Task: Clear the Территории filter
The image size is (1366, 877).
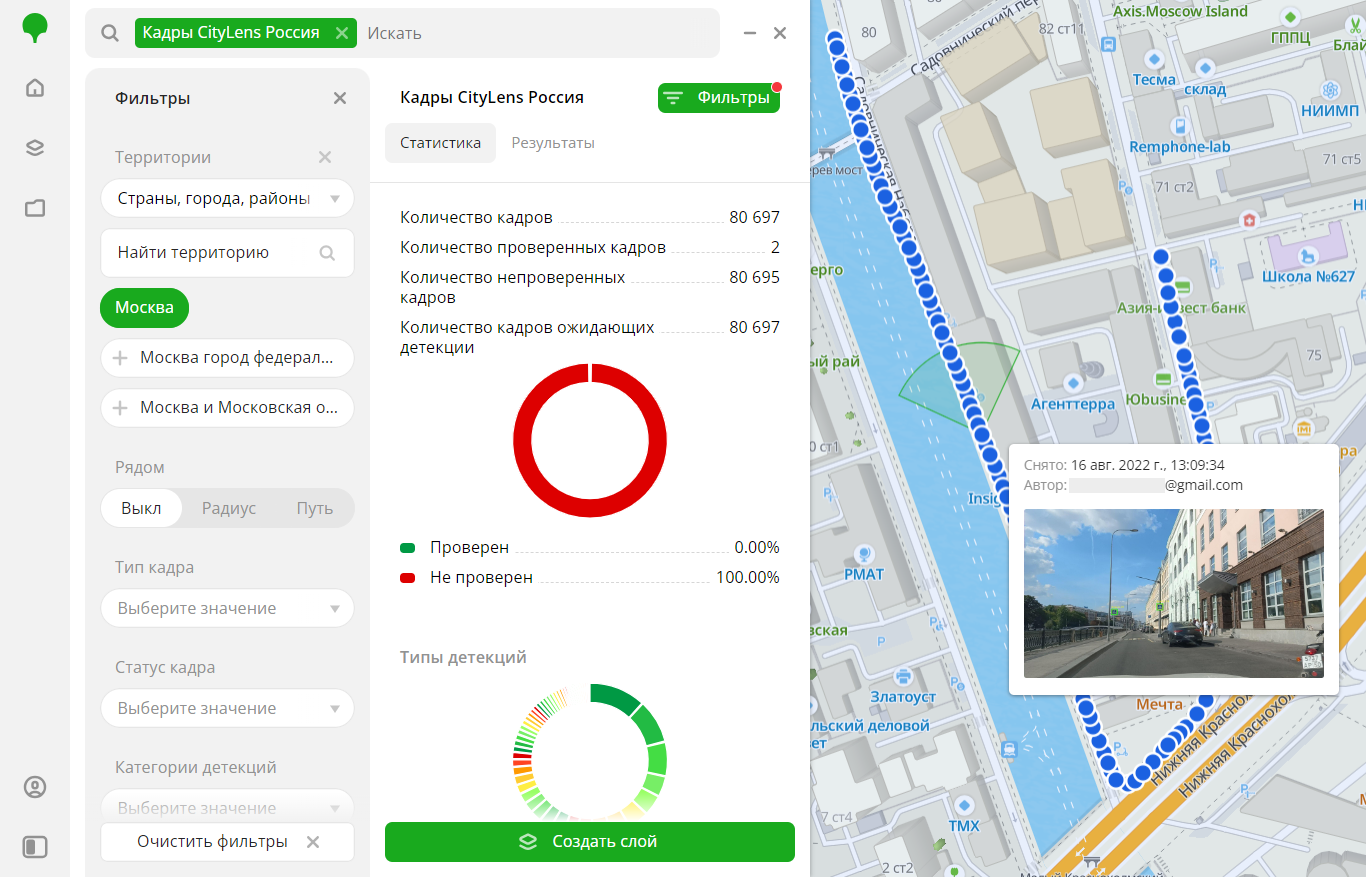Action: click(x=325, y=157)
